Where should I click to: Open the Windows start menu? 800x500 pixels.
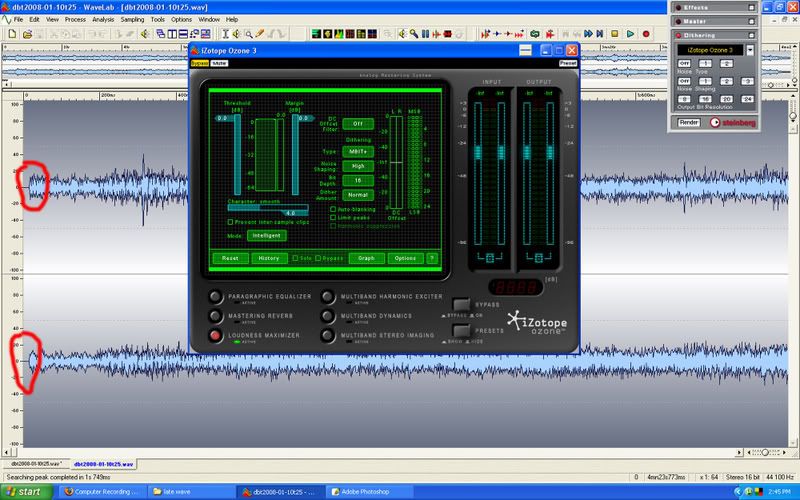(x=26, y=492)
